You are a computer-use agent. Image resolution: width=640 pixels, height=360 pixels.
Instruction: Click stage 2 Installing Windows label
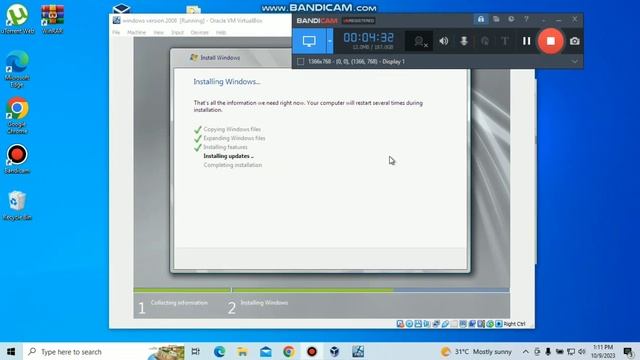tap(264, 303)
